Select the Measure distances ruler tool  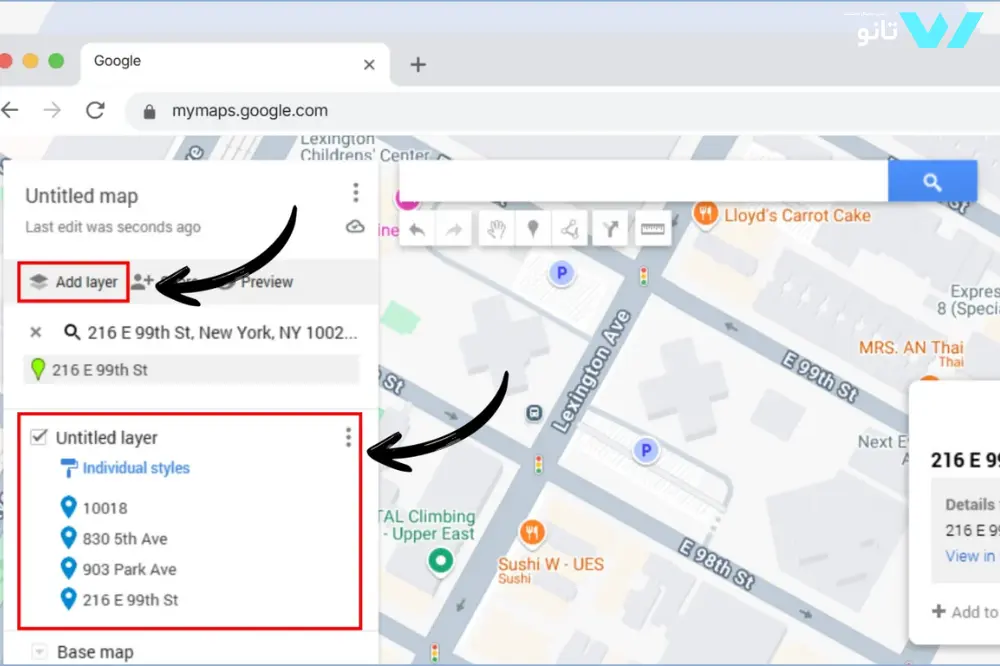653,229
